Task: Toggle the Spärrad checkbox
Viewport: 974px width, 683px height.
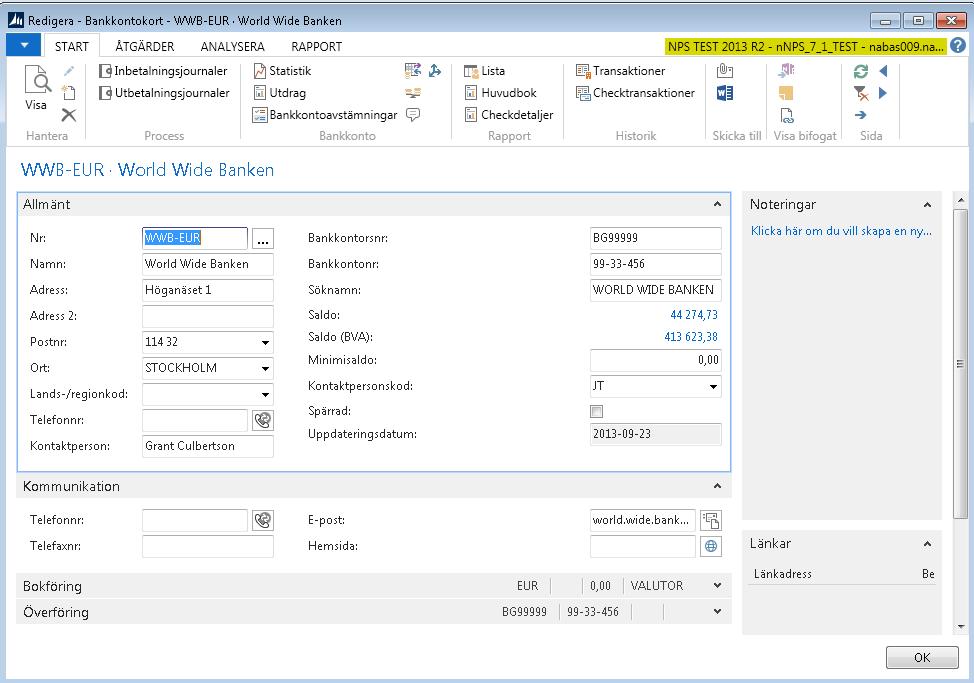Action: (596, 411)
